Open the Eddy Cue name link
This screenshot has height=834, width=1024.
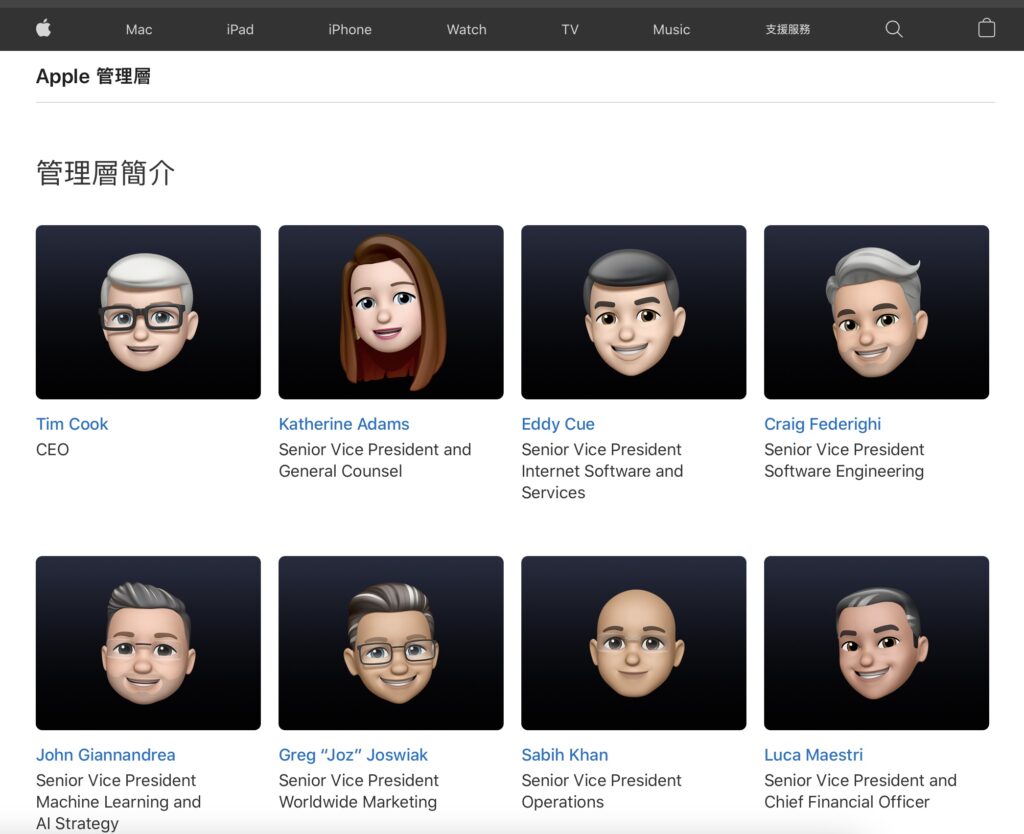pos(558,424)
